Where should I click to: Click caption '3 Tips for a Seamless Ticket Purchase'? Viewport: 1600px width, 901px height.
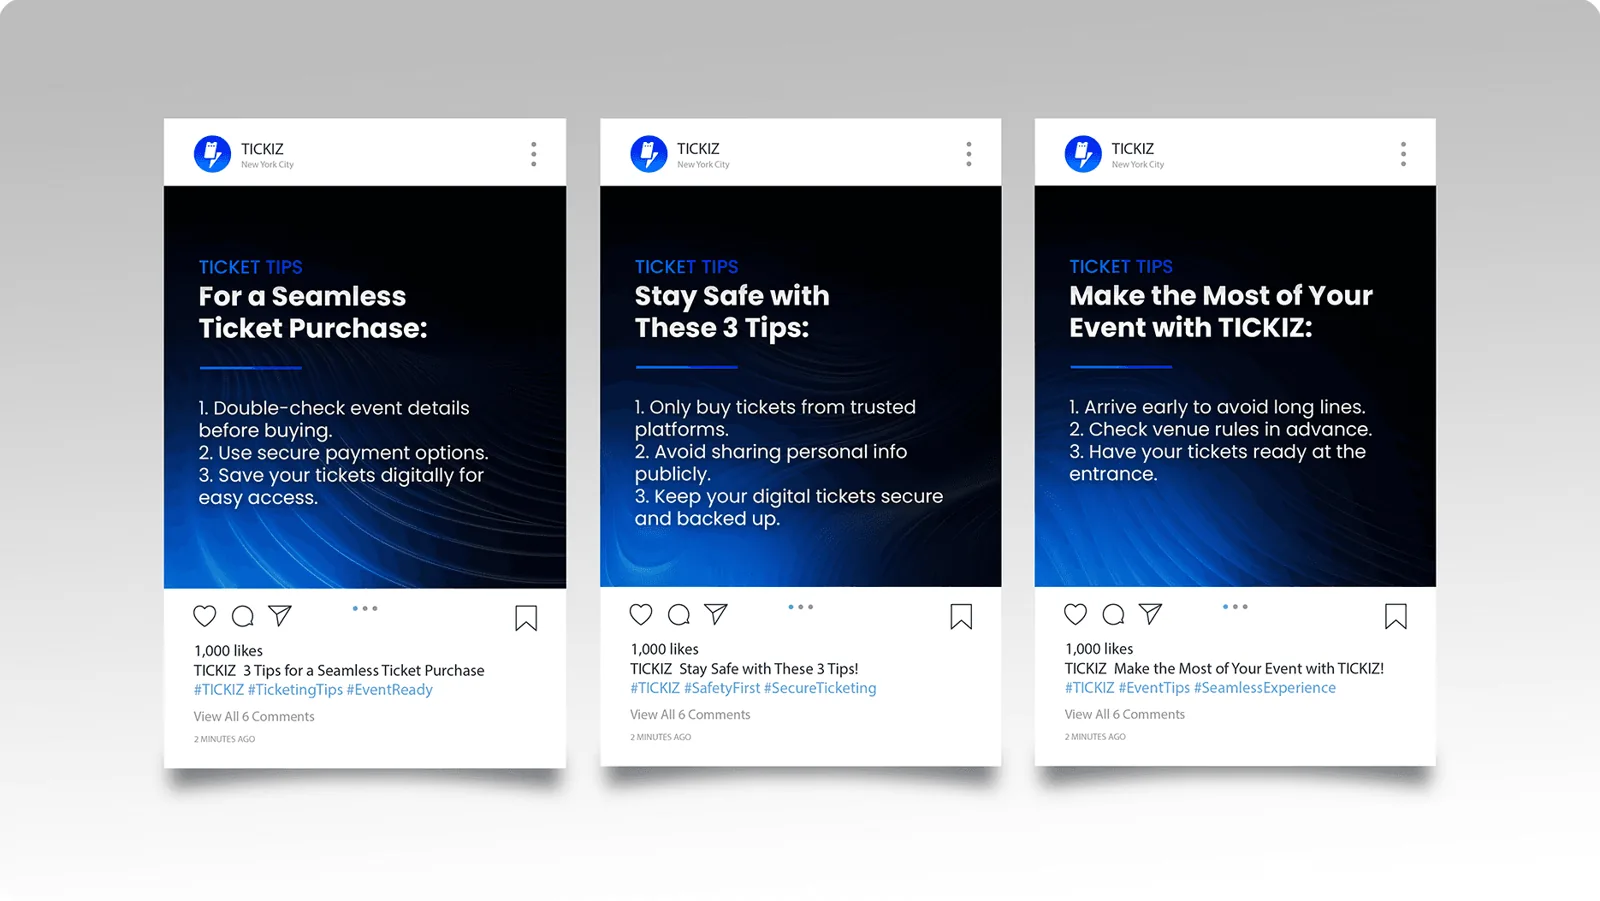coord(364,671)
